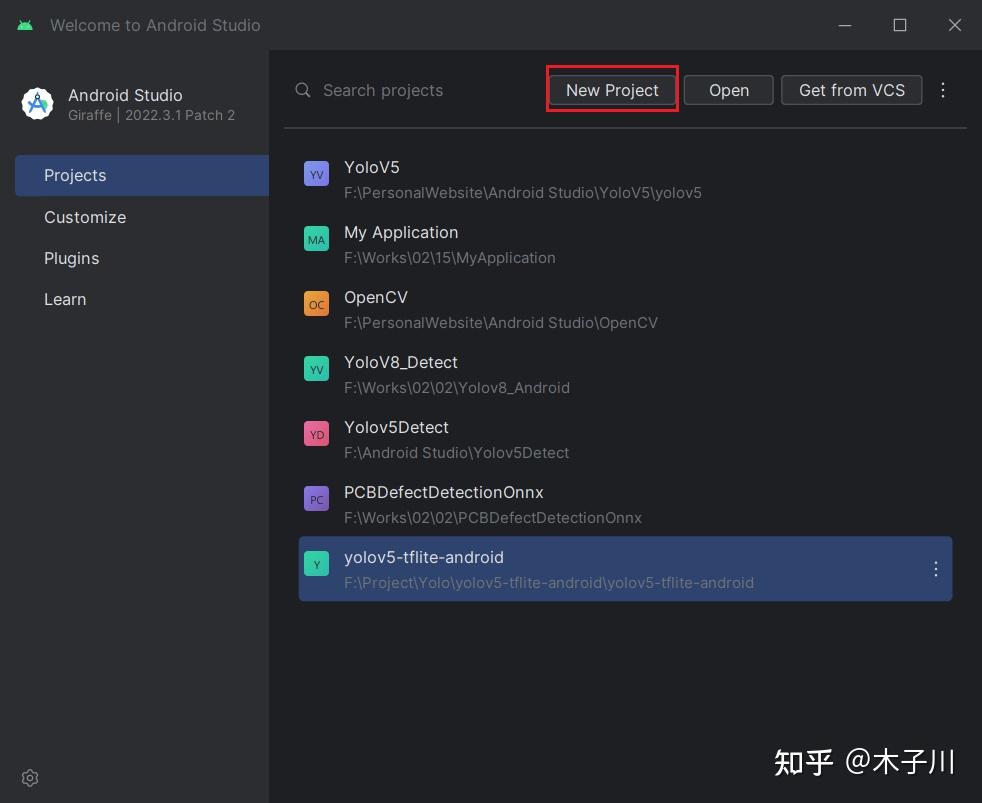Click the My Application project icon
This screenshot has height=803, width=982.
[x=316, y=238]
